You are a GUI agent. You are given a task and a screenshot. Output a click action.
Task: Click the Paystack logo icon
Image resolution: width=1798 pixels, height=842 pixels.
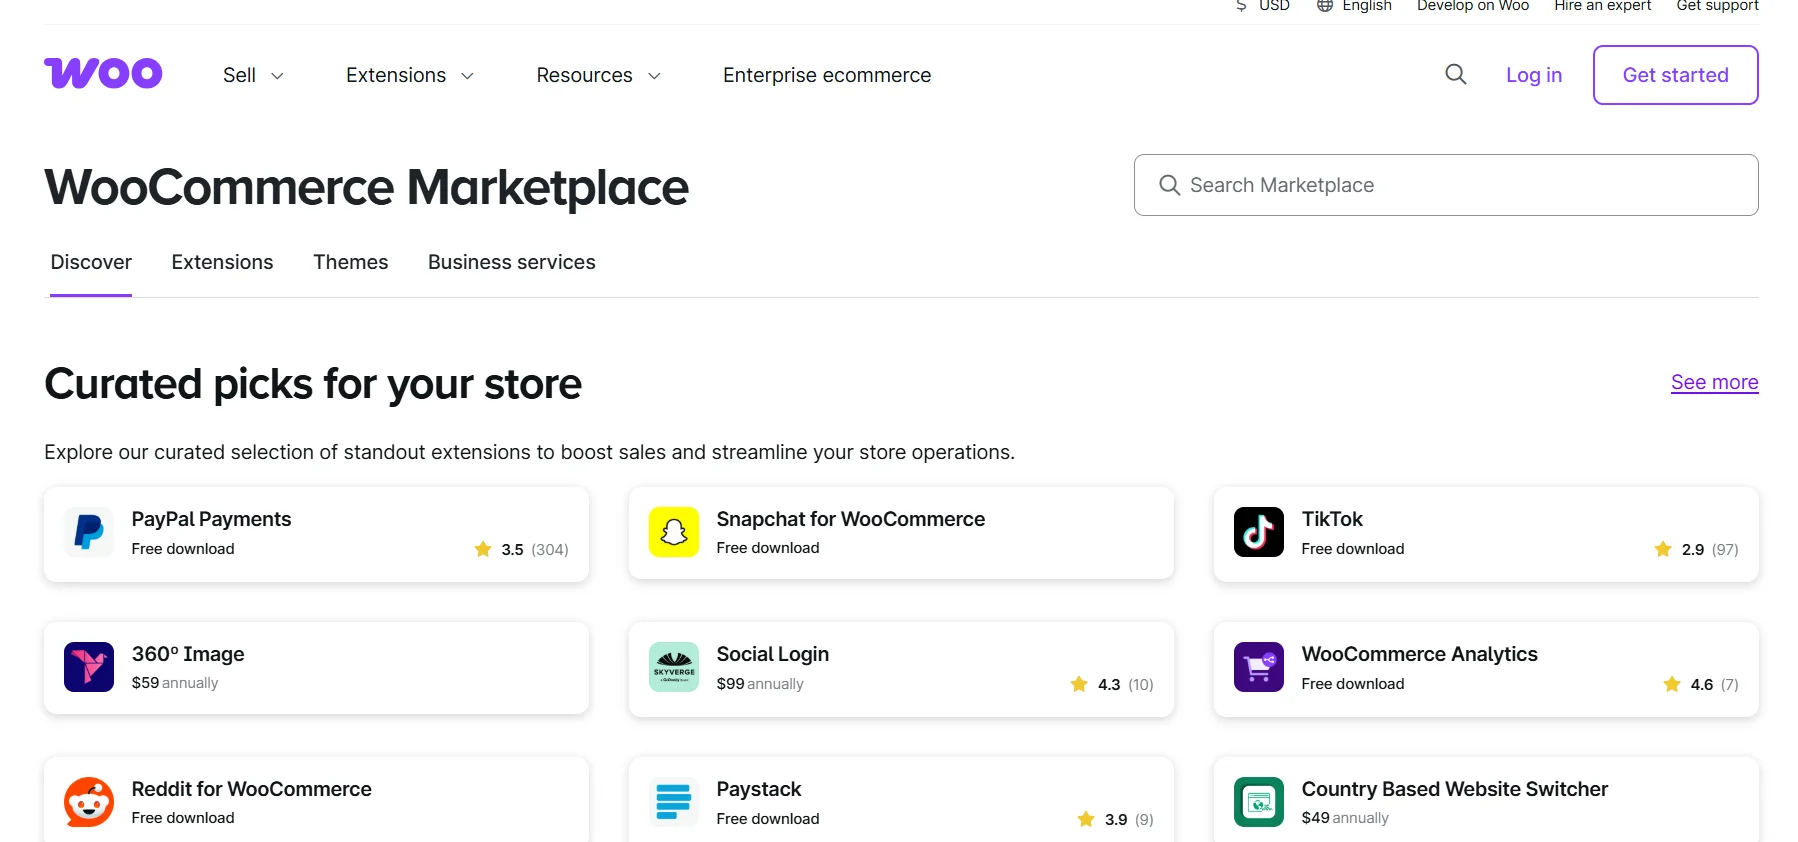(674, 802)
